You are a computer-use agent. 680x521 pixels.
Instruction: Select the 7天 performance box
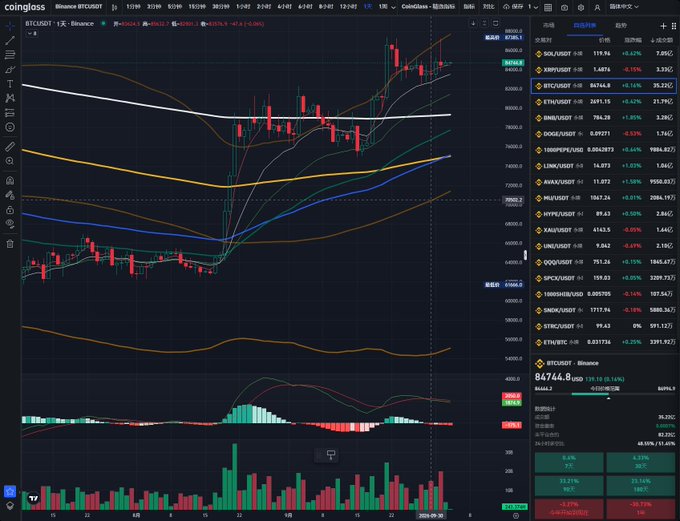click(x=569, y=462)
